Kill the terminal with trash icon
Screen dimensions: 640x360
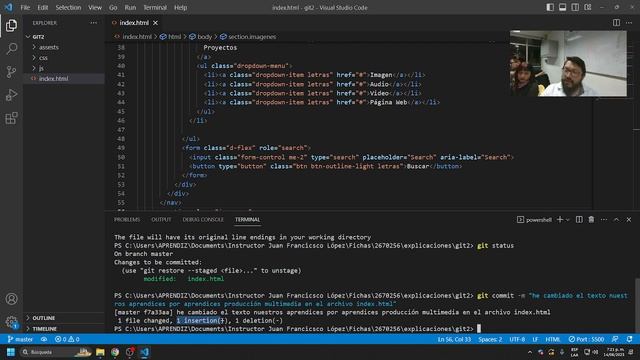[591, 220]
